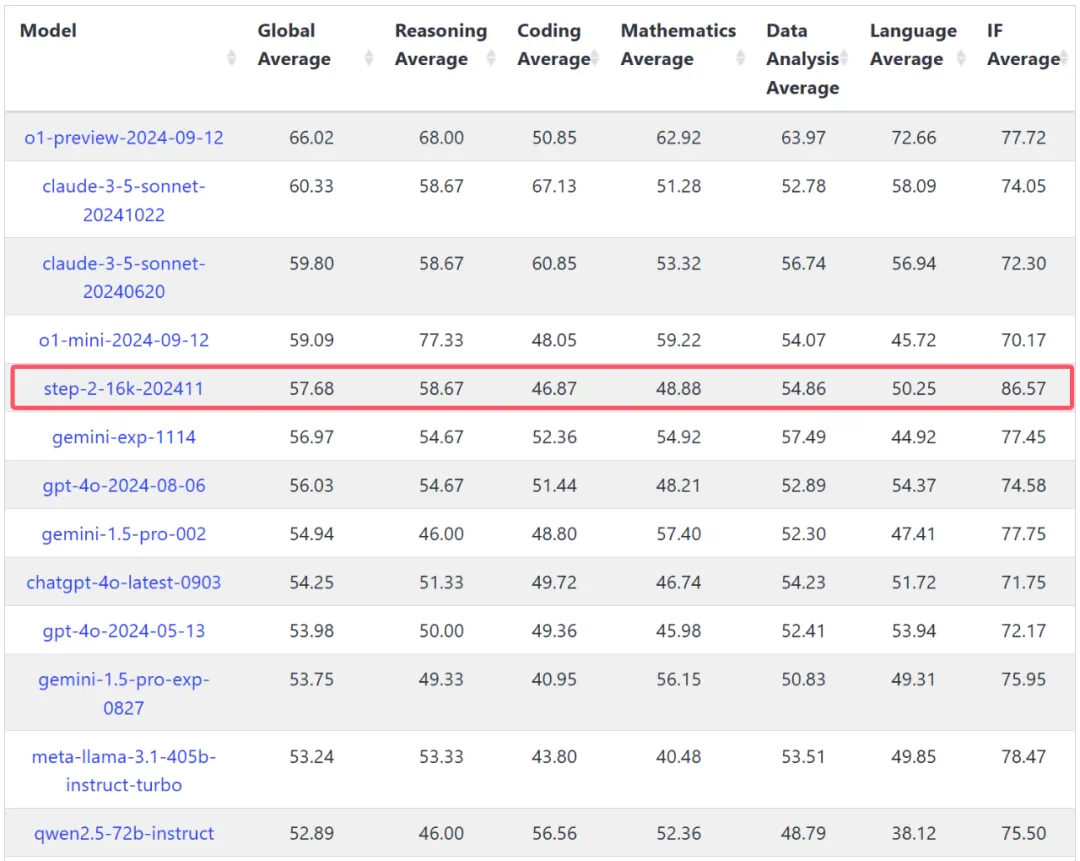Open the claude-3-5-sonnet-20241022 model link
This screenshot has height=861, width=1080.
124,200
